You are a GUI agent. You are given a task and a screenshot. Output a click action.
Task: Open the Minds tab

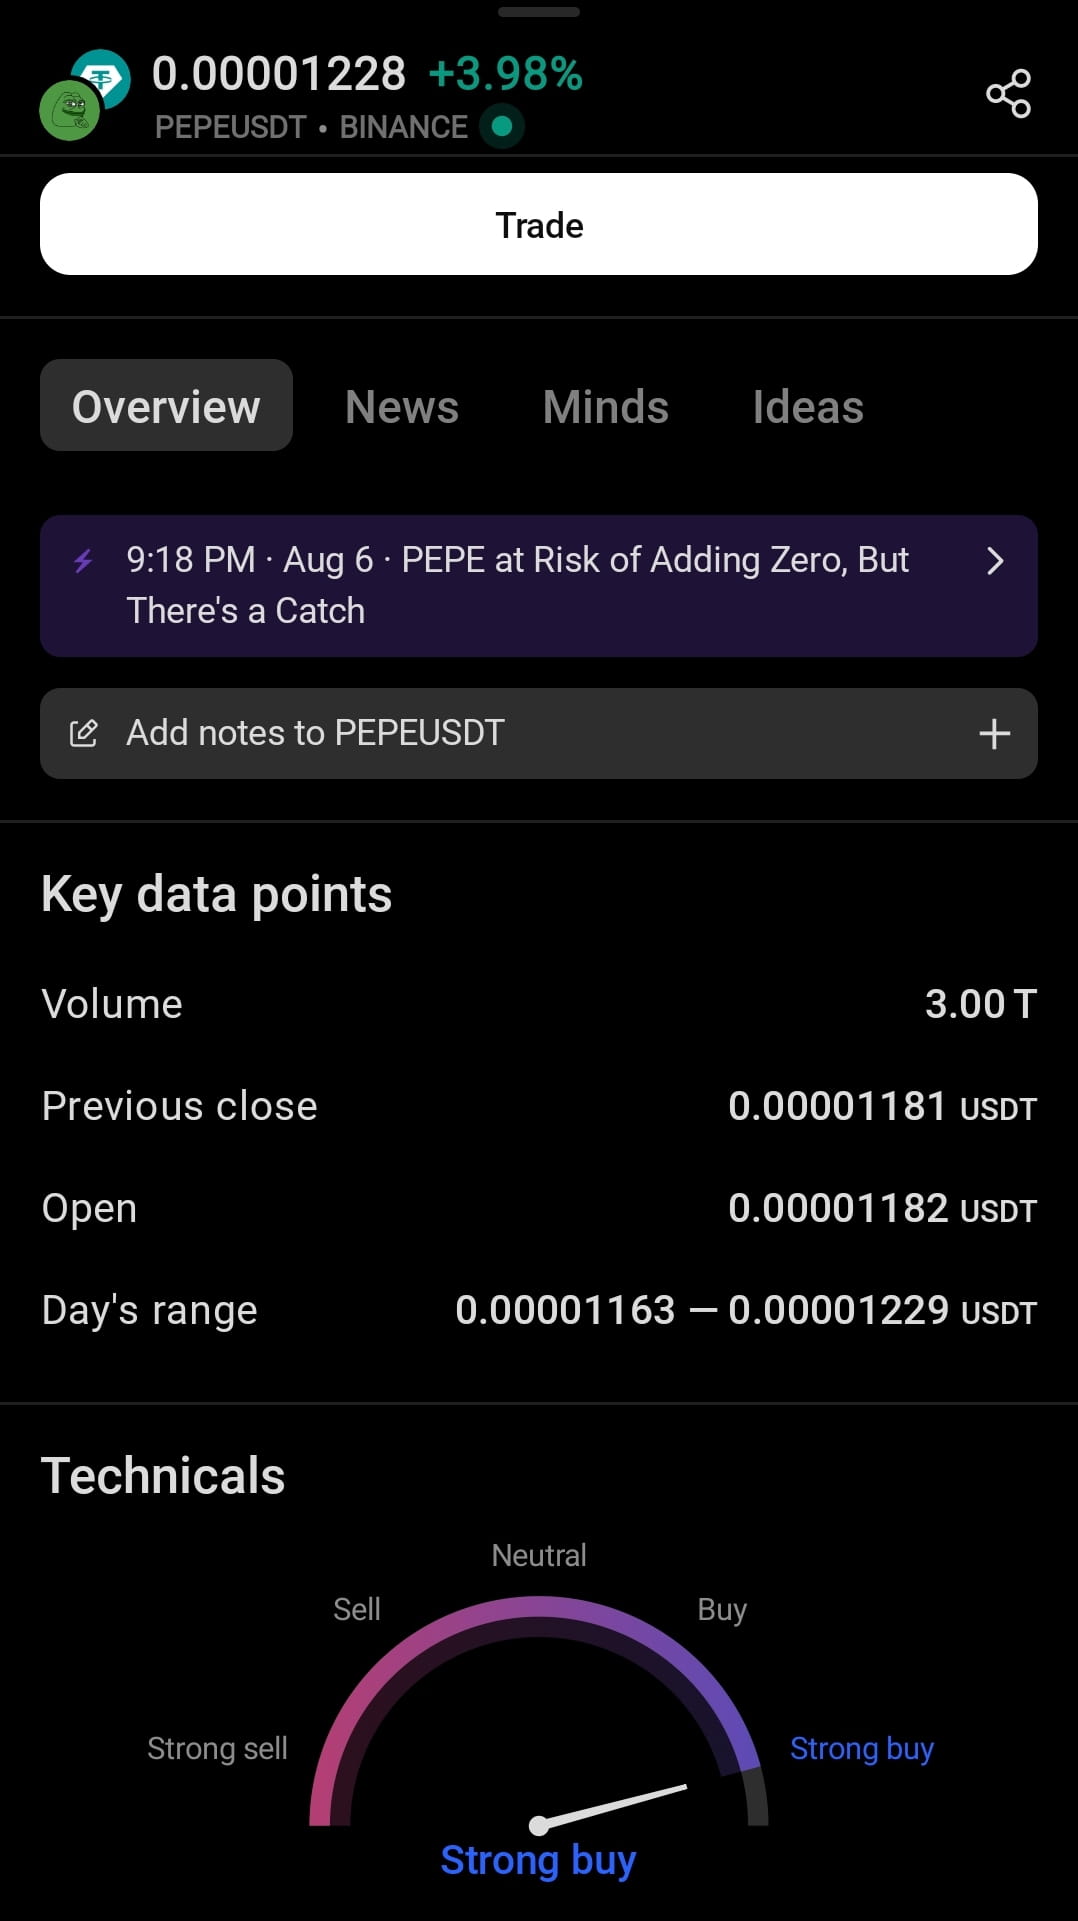[x=606, y=407]
